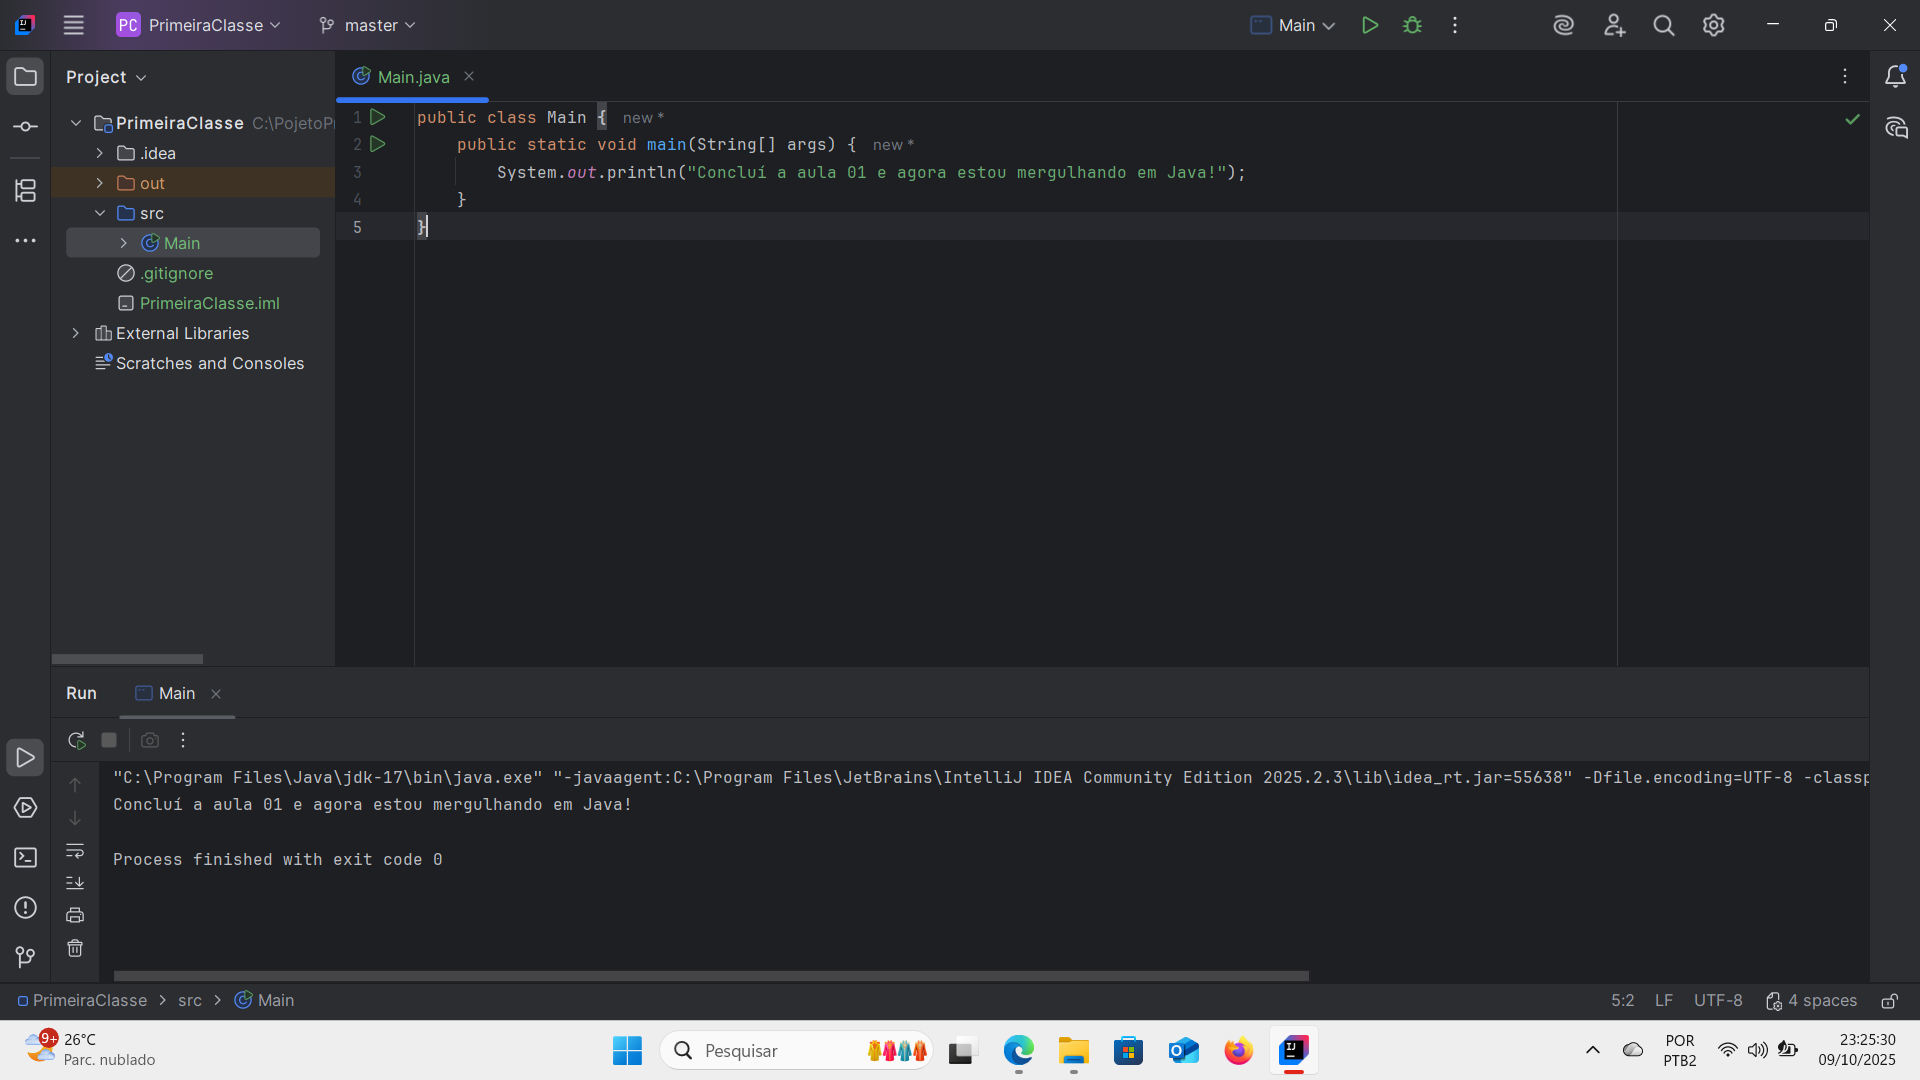Click the Clear All trash icon in console

point(75,948)
